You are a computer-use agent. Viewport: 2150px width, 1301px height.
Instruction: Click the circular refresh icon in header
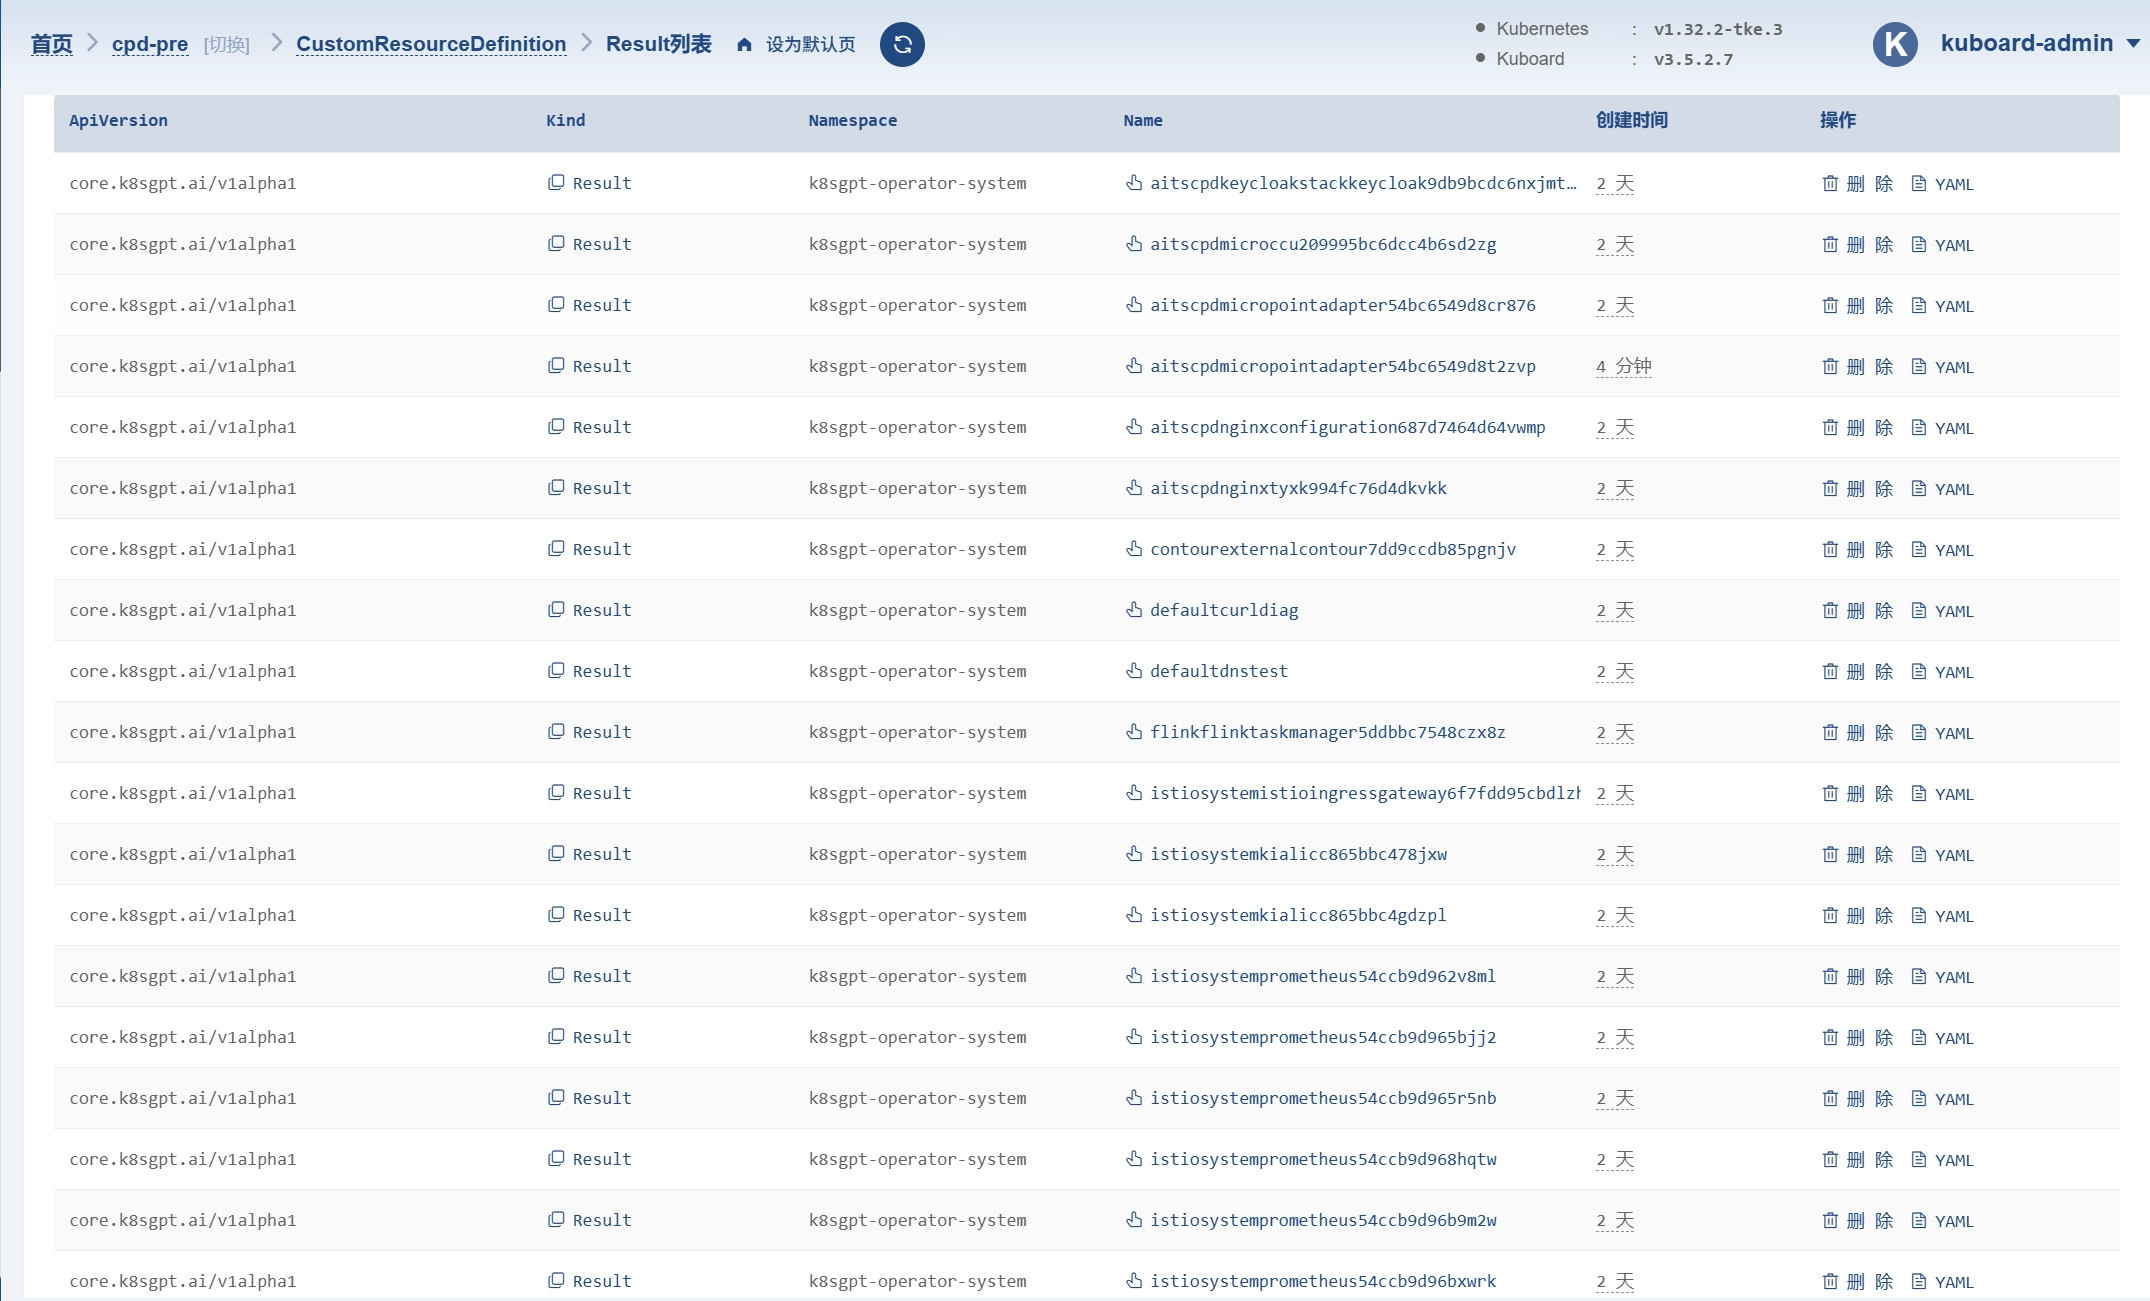point(902,44)
